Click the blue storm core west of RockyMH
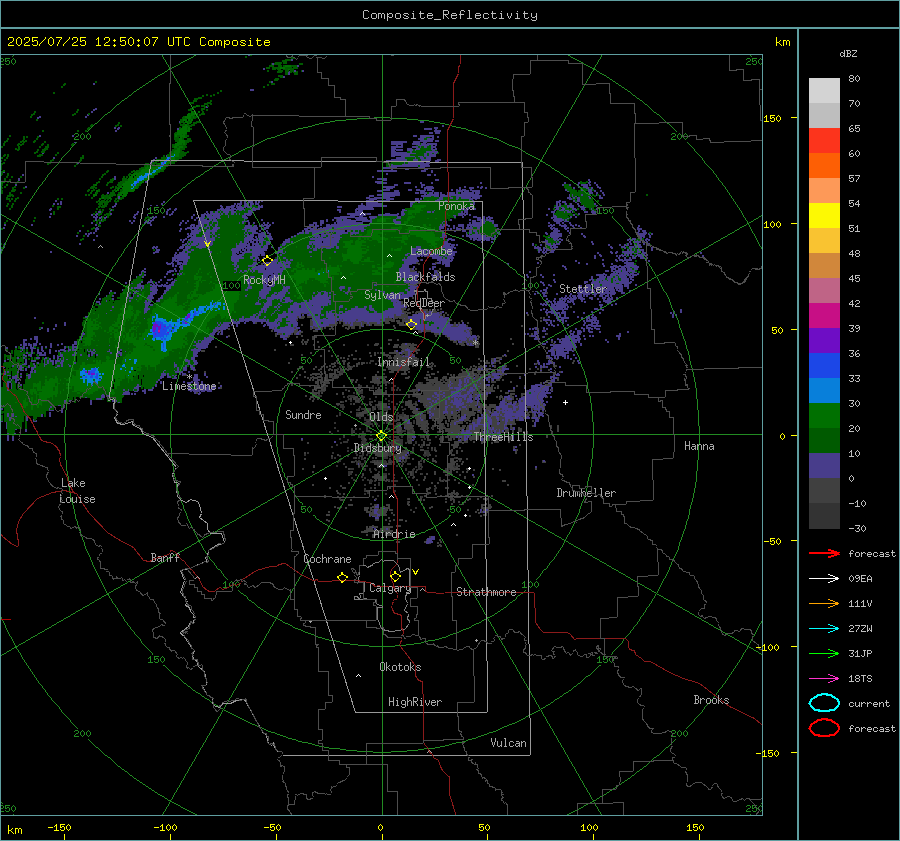 tap(161, 329)
